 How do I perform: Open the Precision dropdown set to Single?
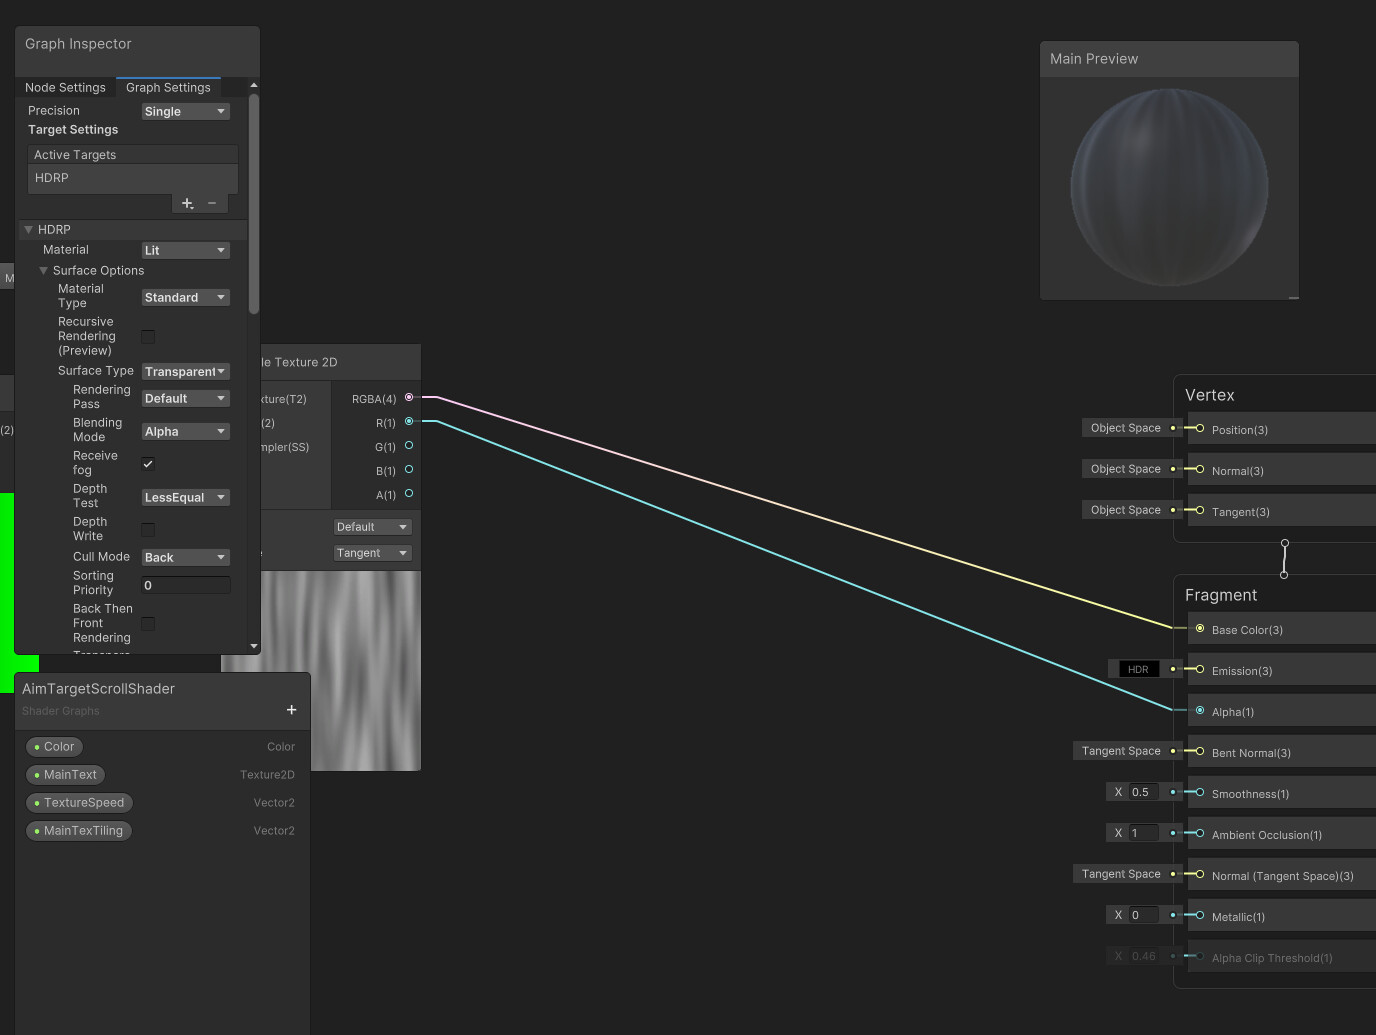tap(185, 111)
